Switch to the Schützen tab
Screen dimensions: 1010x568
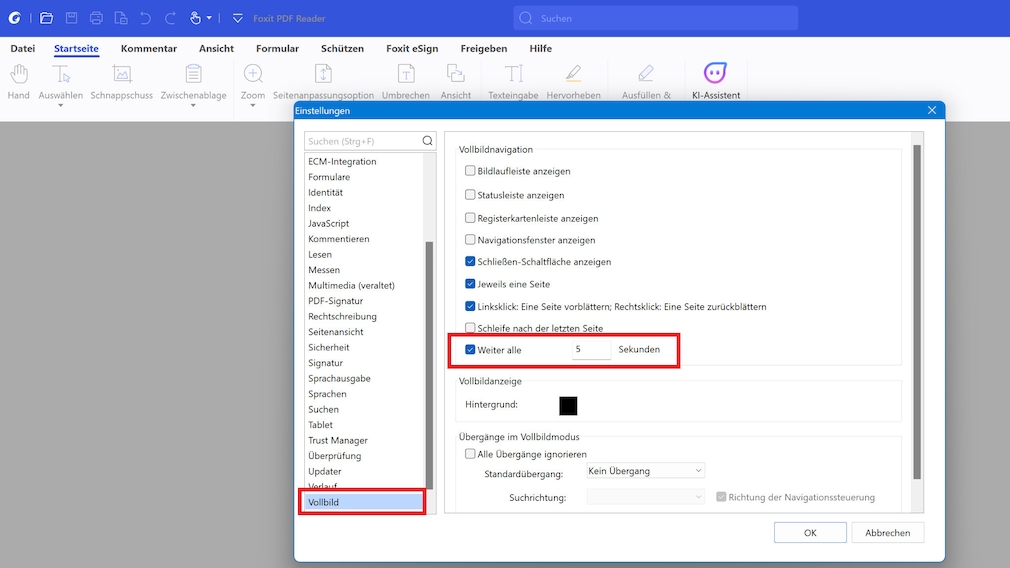click(342, 48)
